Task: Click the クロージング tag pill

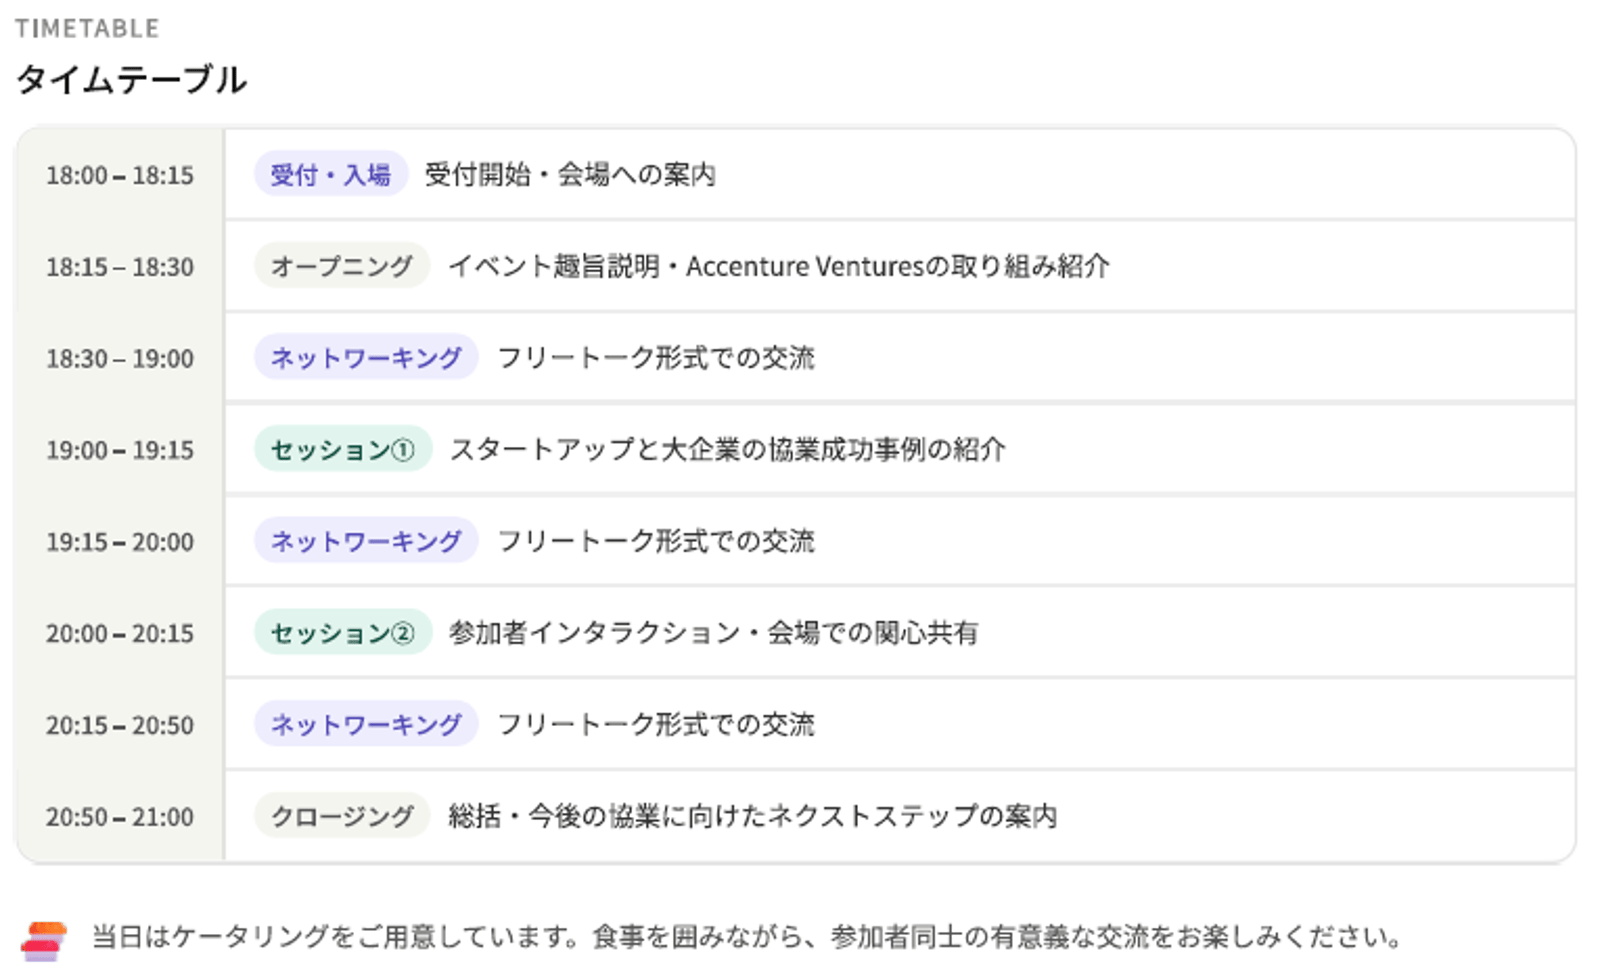Action: click(341, 816)
